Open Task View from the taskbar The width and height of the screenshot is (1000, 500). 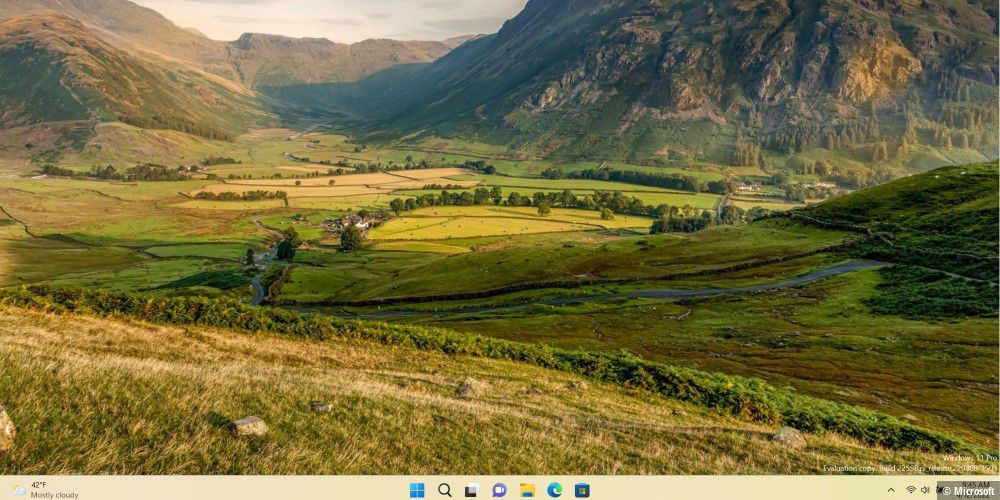click(x=472, y=490)
